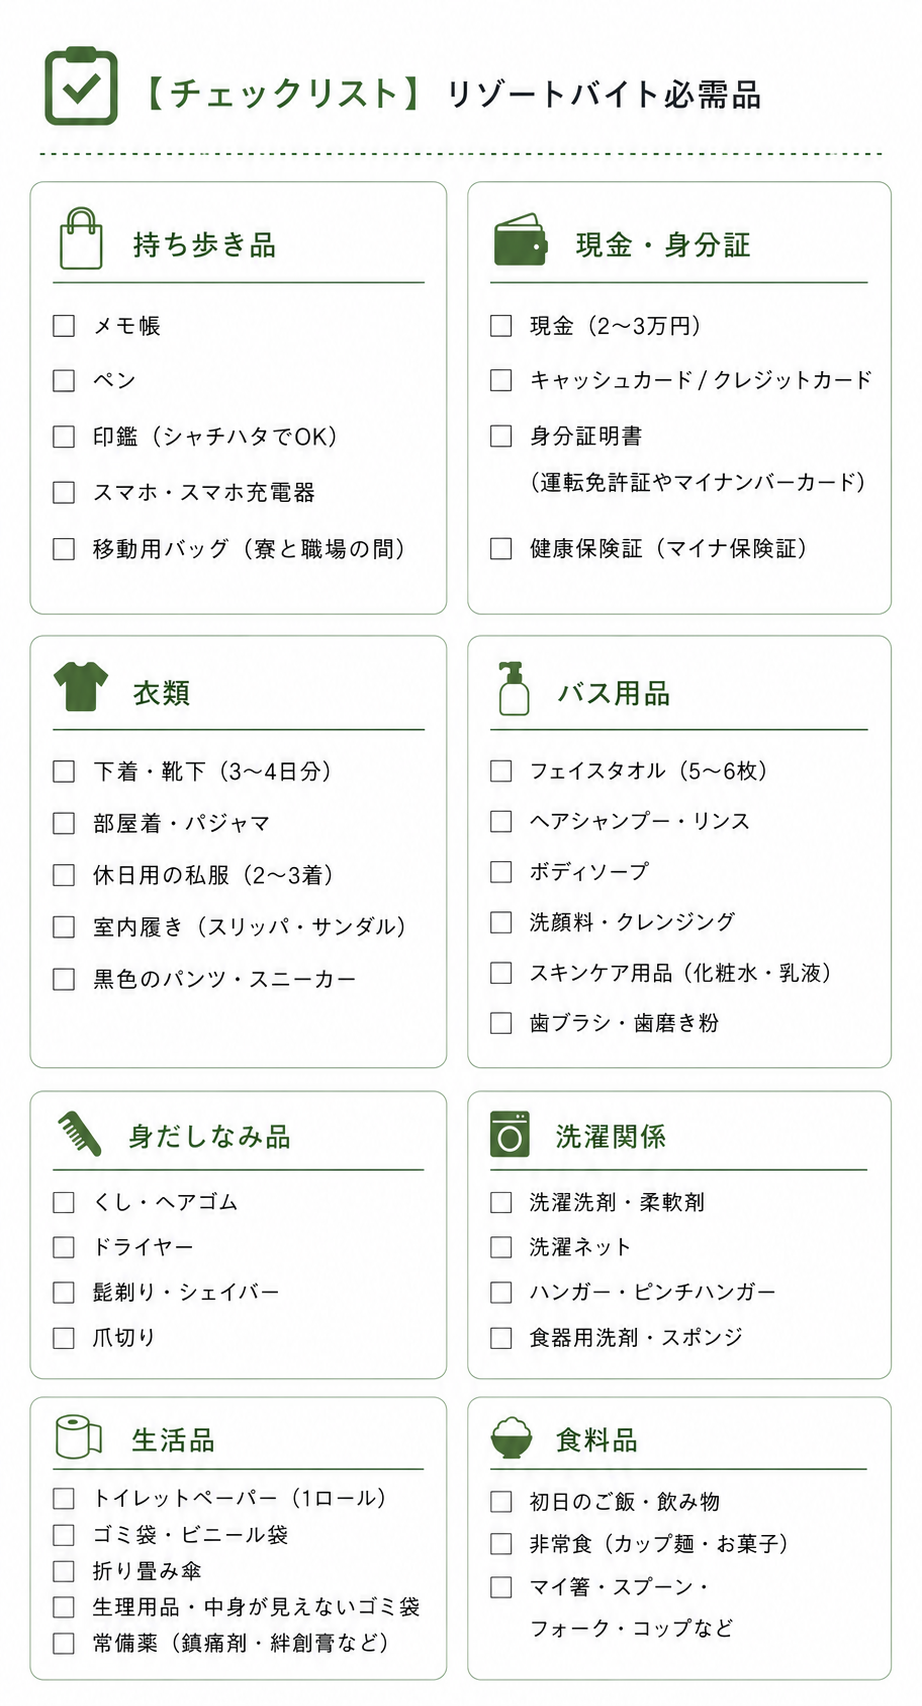Mark the ドライヤー checkbox

[x=64, y=1247]
